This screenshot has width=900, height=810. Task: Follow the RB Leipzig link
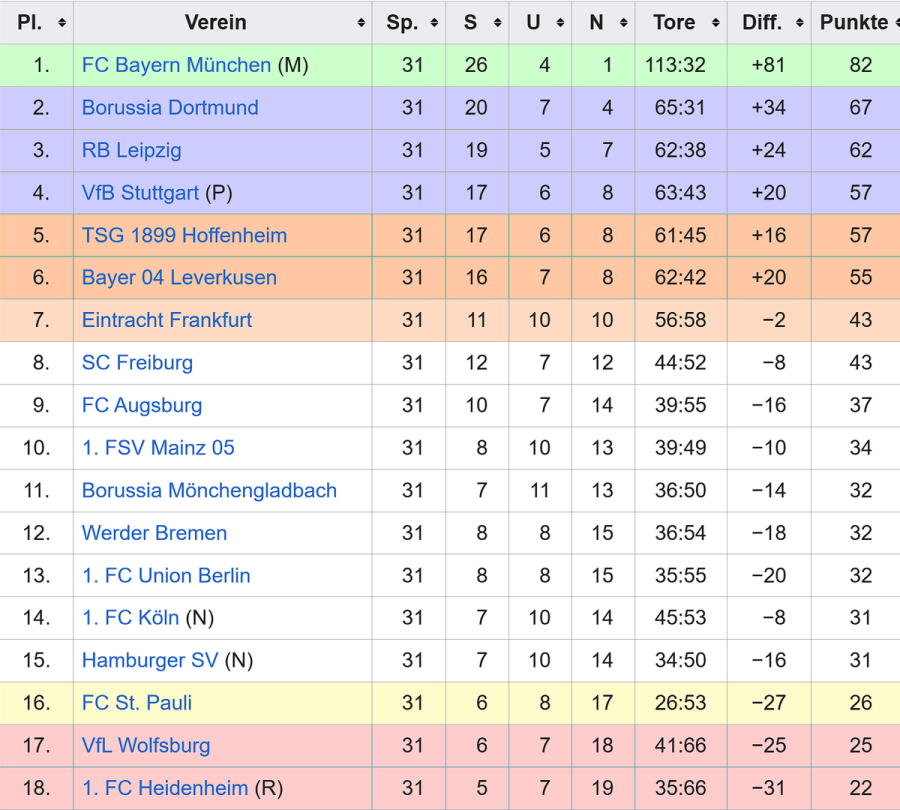[x=132, y=150]
